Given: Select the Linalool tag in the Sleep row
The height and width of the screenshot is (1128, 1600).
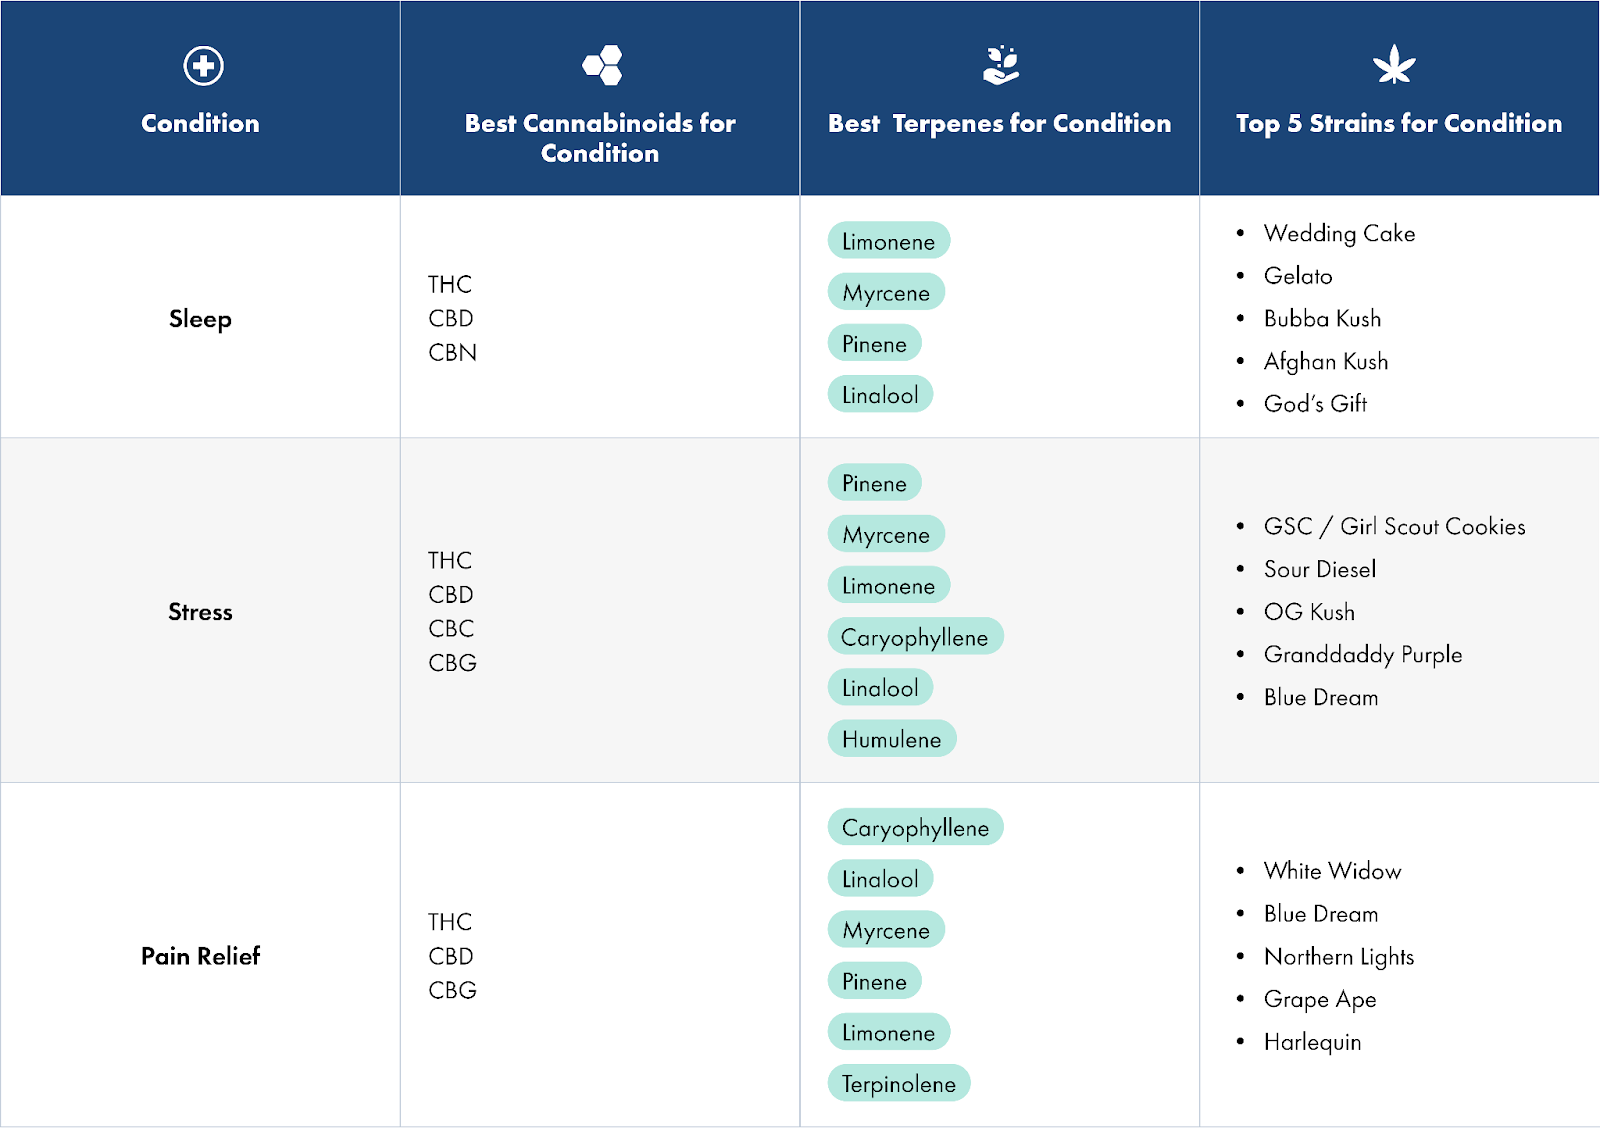Looking at the screenshot, I should tap(880, 394).
